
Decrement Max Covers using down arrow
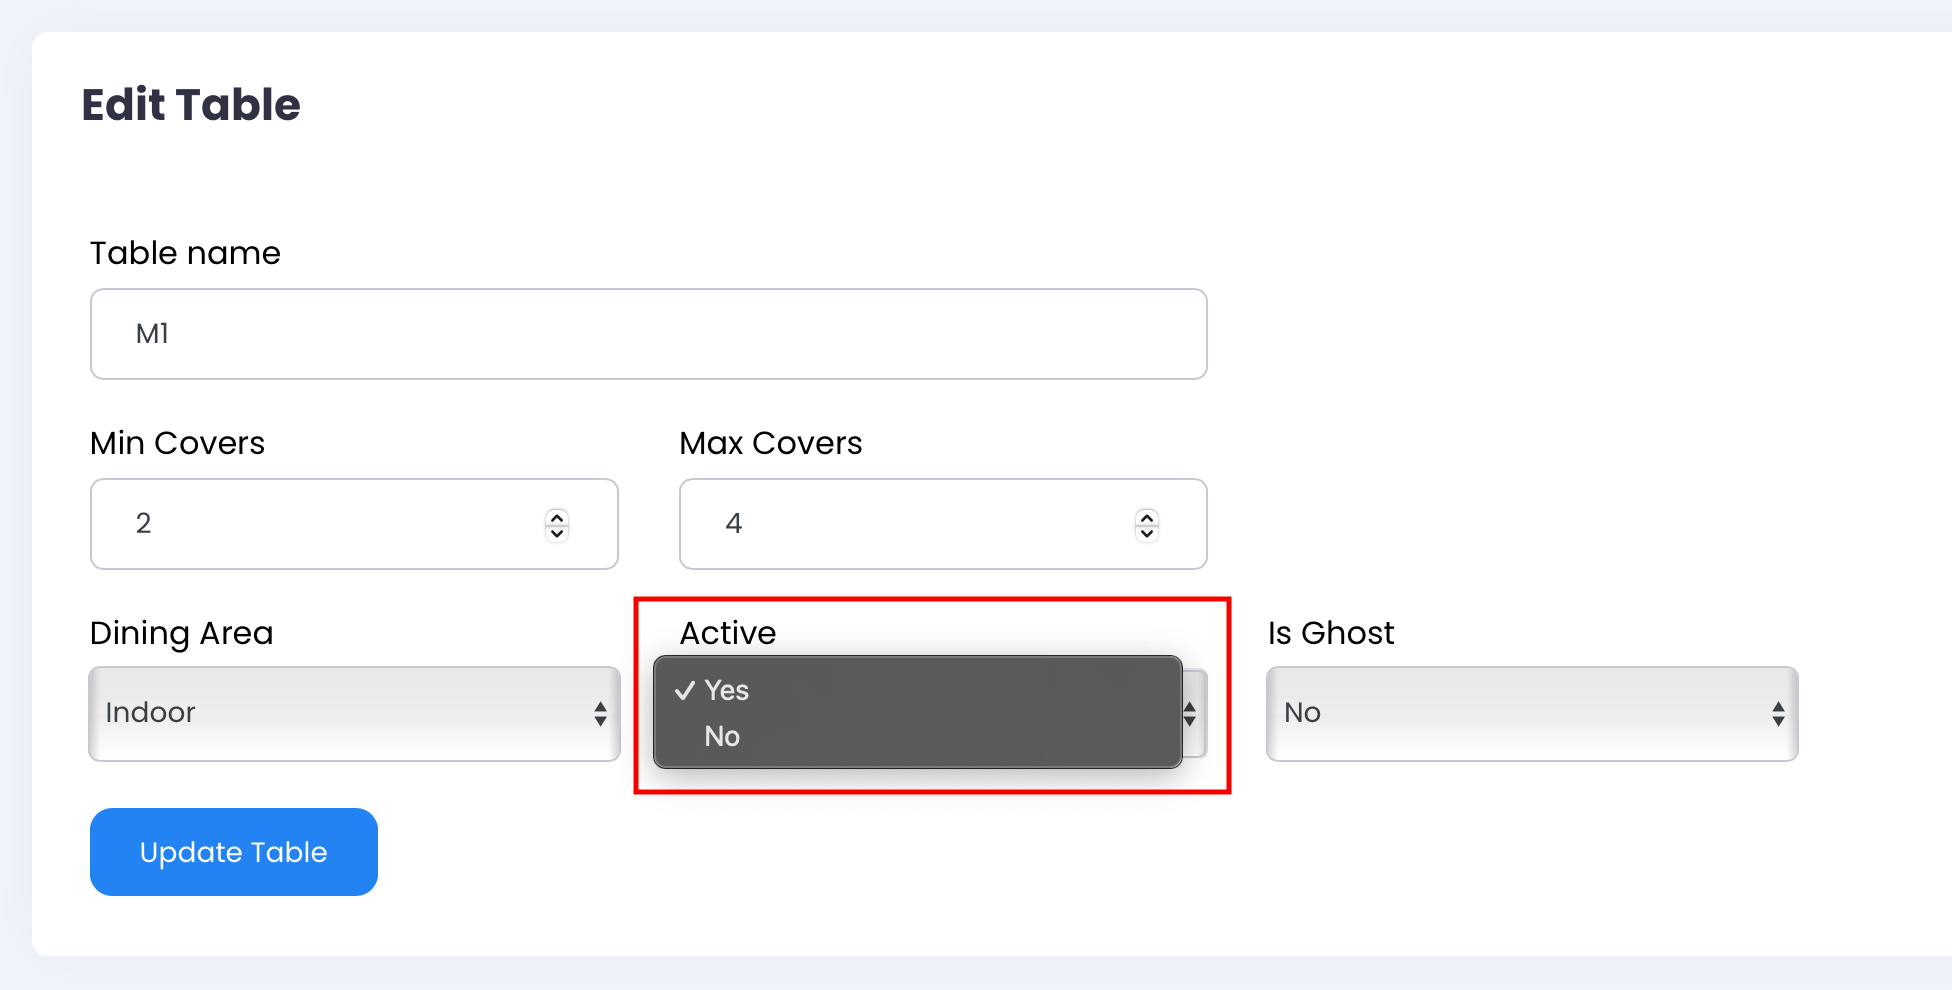[x=1147, y=533]
